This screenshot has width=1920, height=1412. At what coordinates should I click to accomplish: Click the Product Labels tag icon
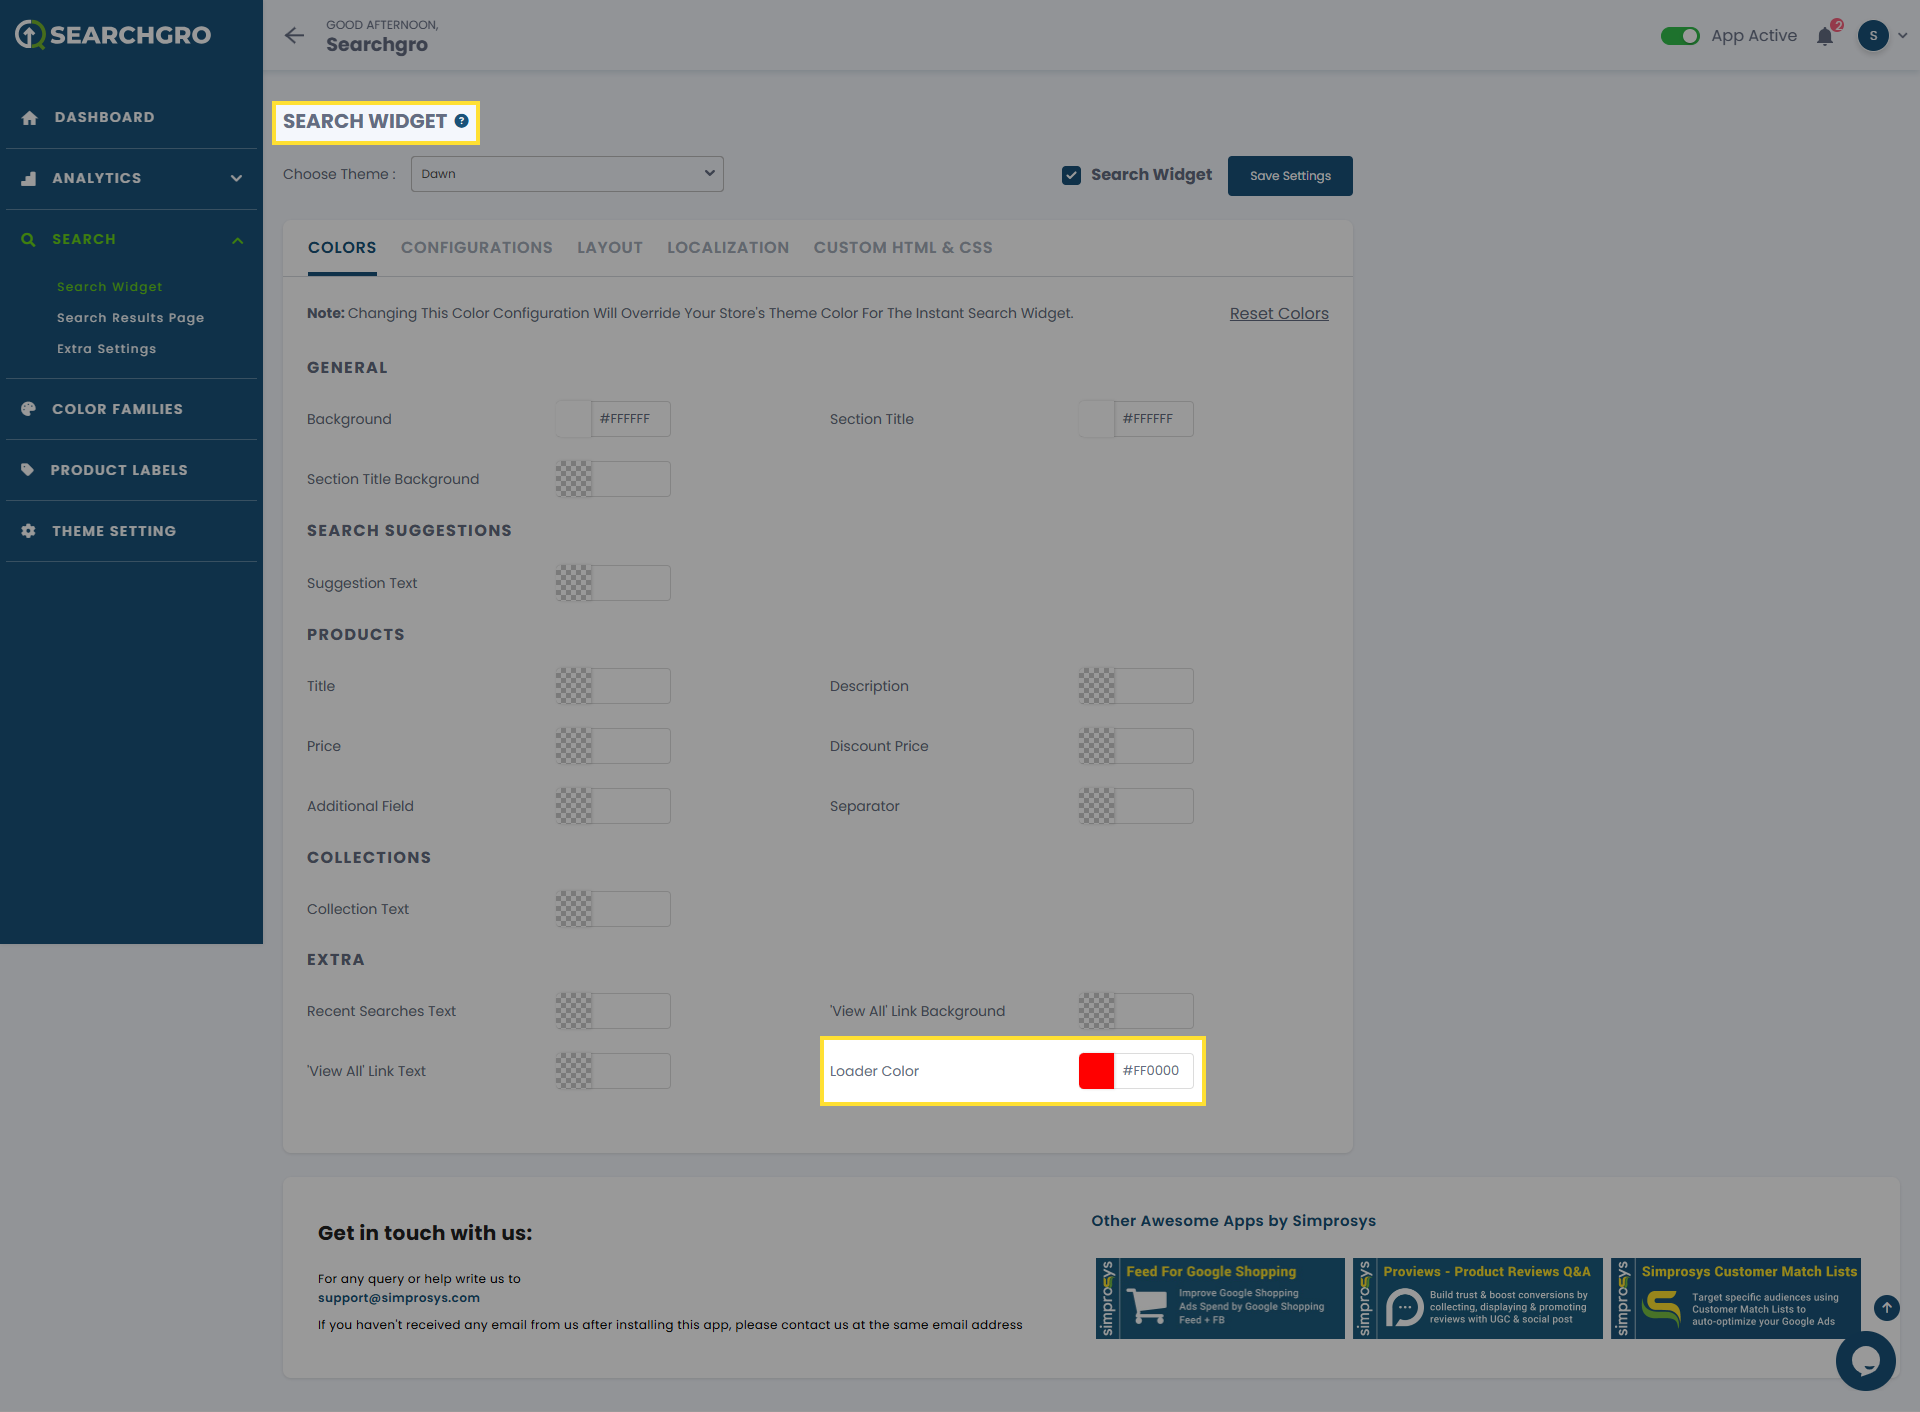28,470
